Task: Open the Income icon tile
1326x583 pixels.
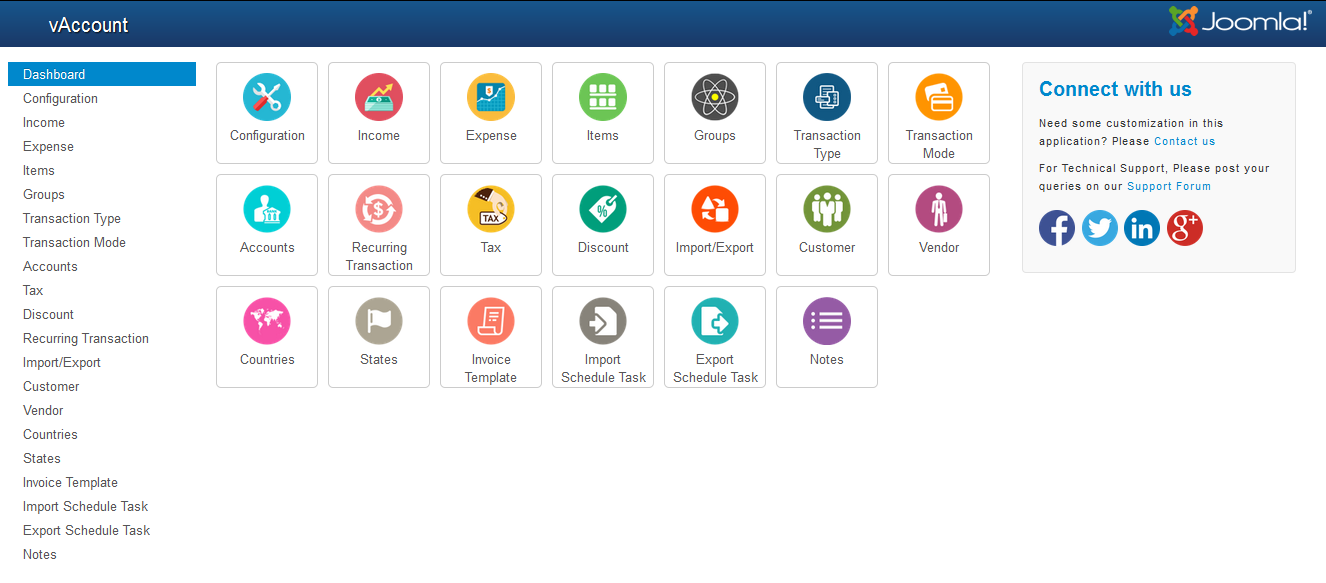Action: pos(379,113)
